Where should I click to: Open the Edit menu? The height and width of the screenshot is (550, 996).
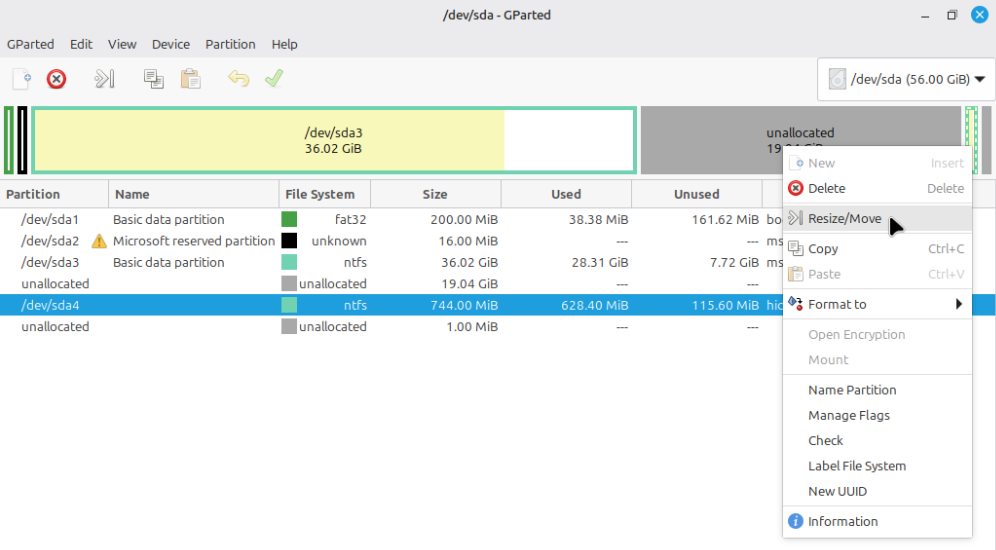pyautogui.click(x=81, y=44)
